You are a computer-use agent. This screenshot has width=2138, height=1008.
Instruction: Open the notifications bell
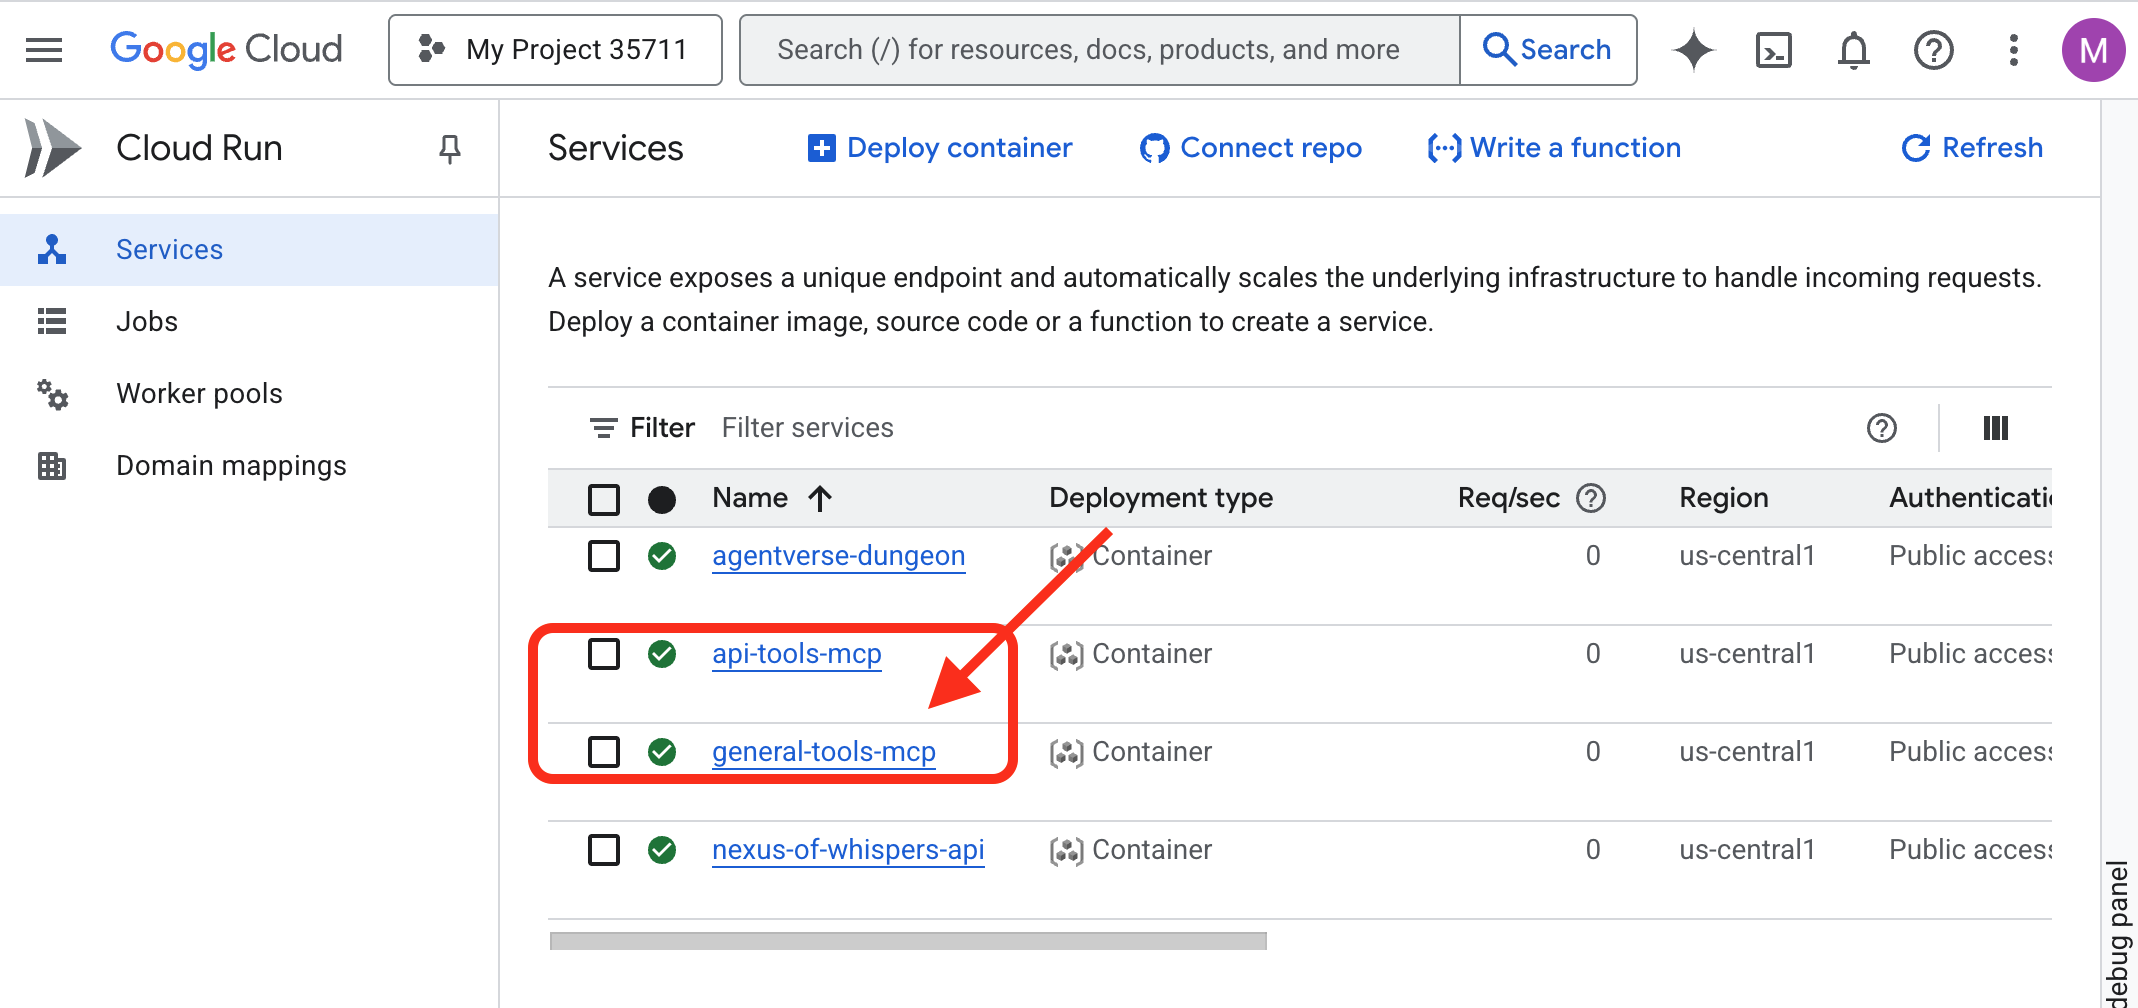tap(1853, 50)
